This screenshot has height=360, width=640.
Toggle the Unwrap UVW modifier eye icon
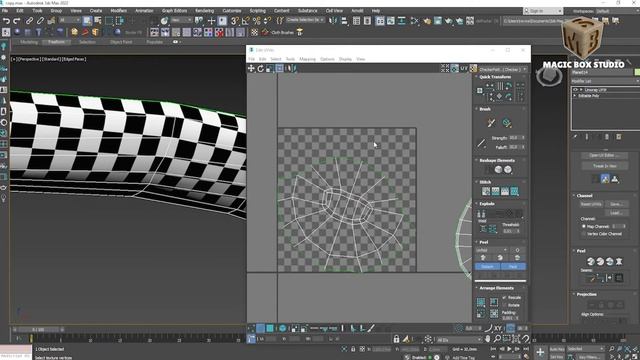point(576,89)
